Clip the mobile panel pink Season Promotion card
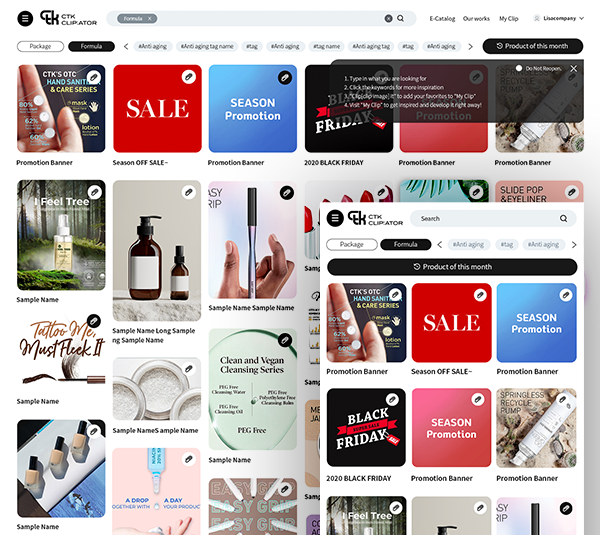The image size is (600, 535). click(x=478, y=400)
